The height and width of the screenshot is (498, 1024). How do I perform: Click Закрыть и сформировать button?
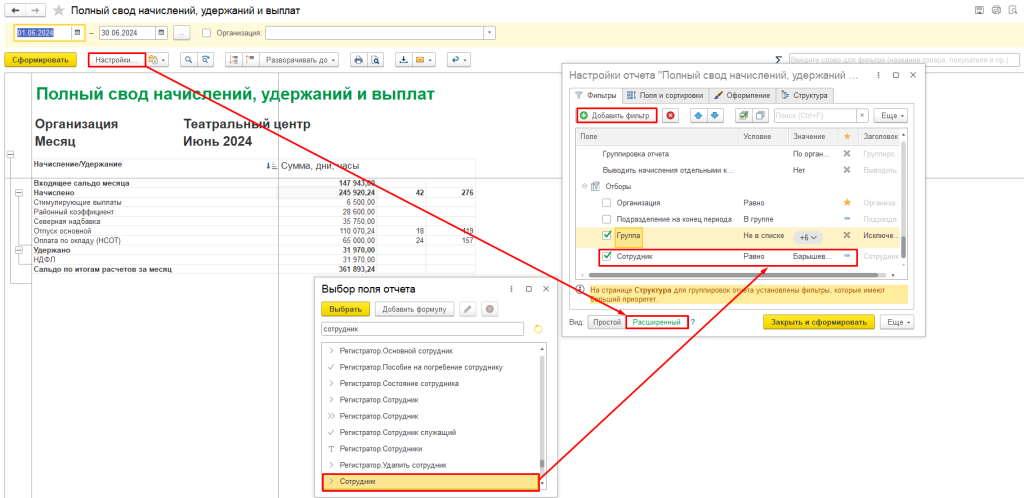818,322
